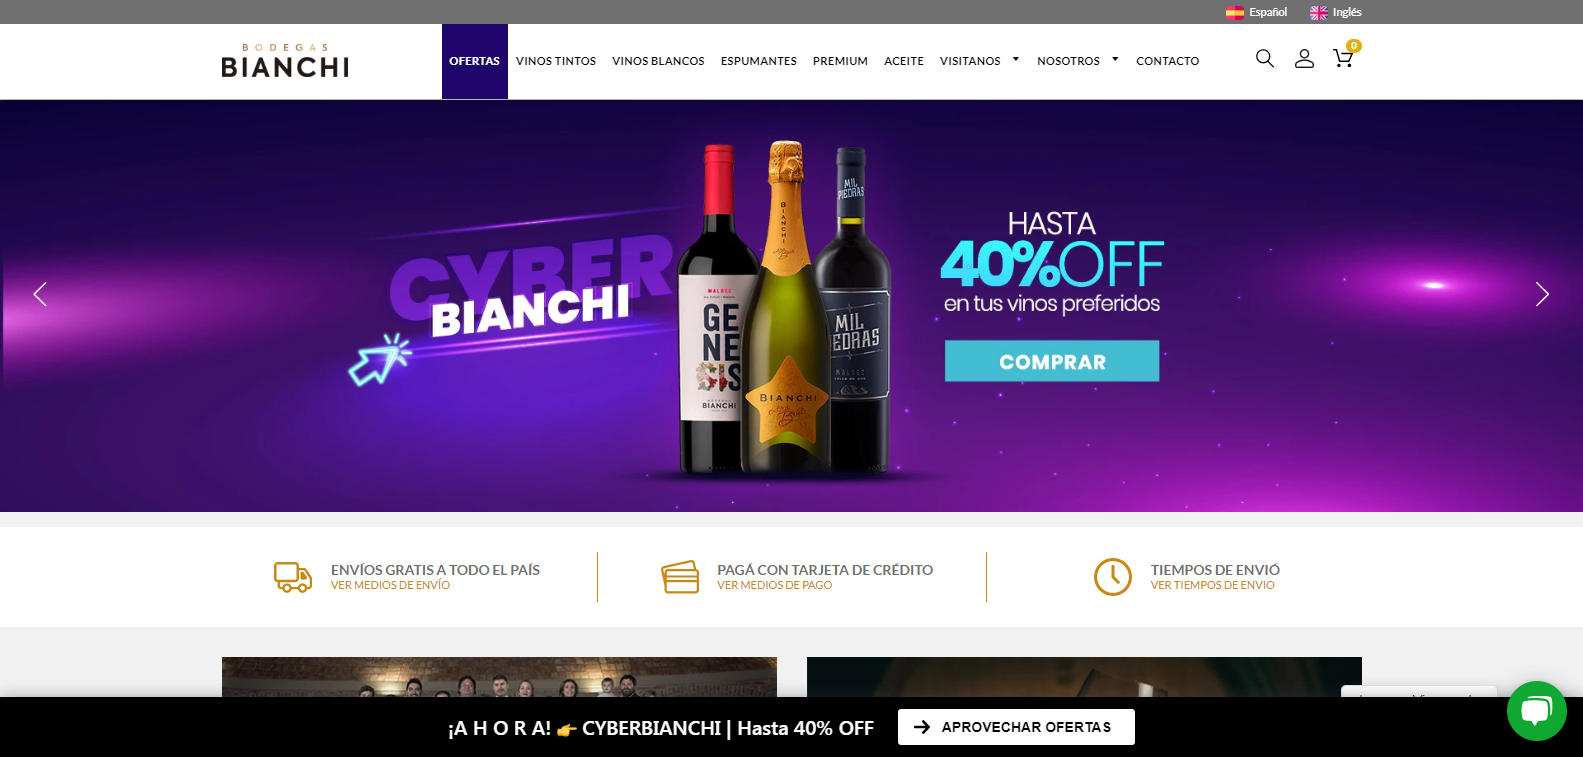Click APROVECHAR OFERTAS button

point(1016,727)
